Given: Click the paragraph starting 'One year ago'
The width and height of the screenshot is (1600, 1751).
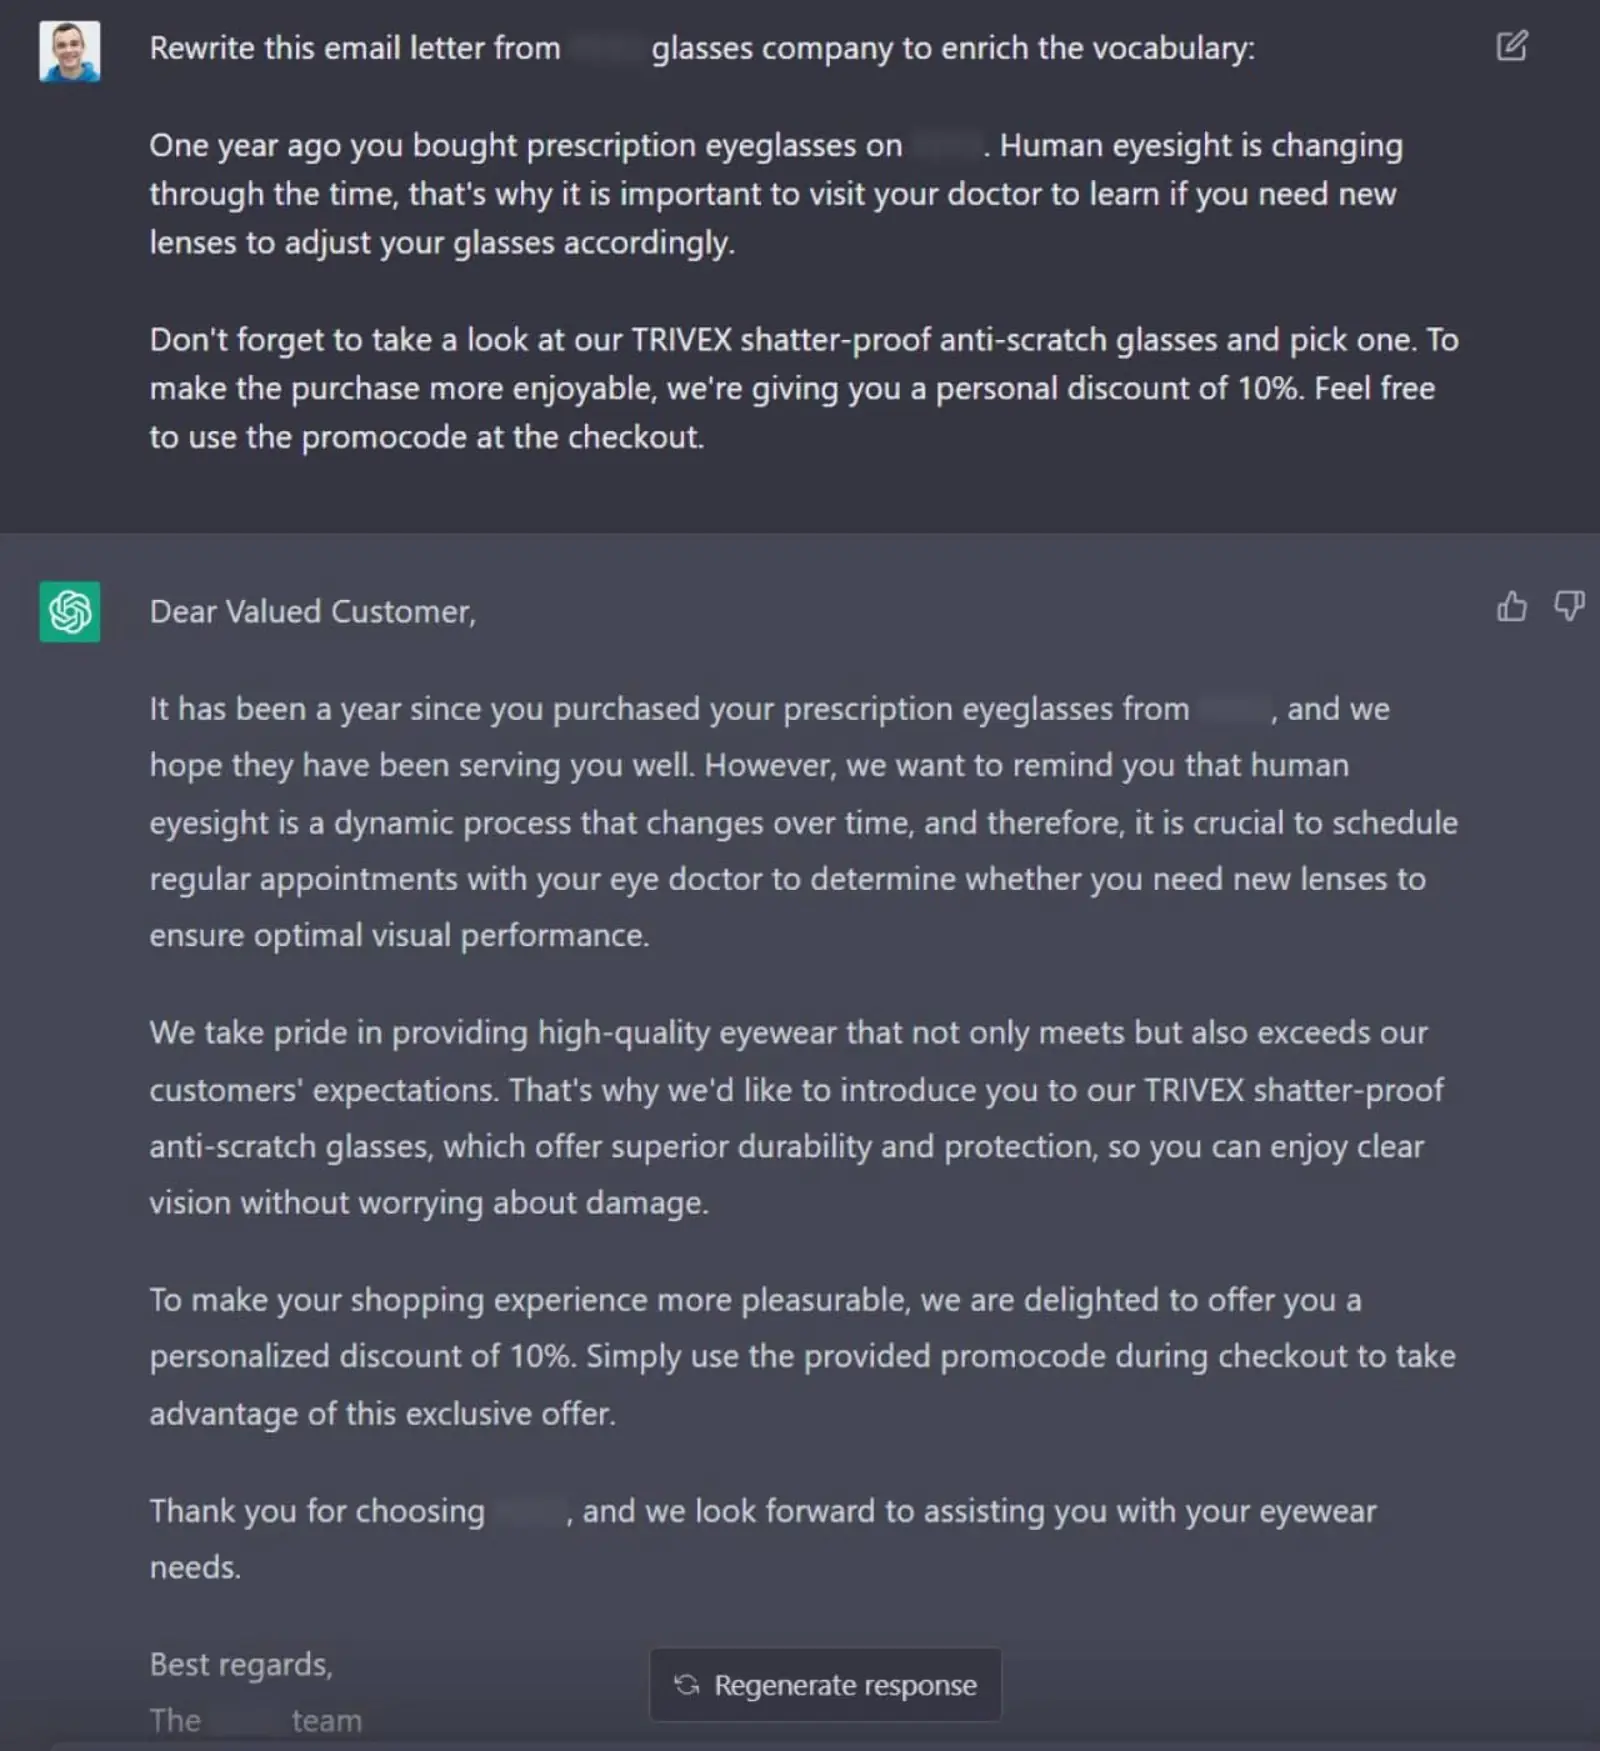Looking at the screenshot, I should tap(776, 194).
